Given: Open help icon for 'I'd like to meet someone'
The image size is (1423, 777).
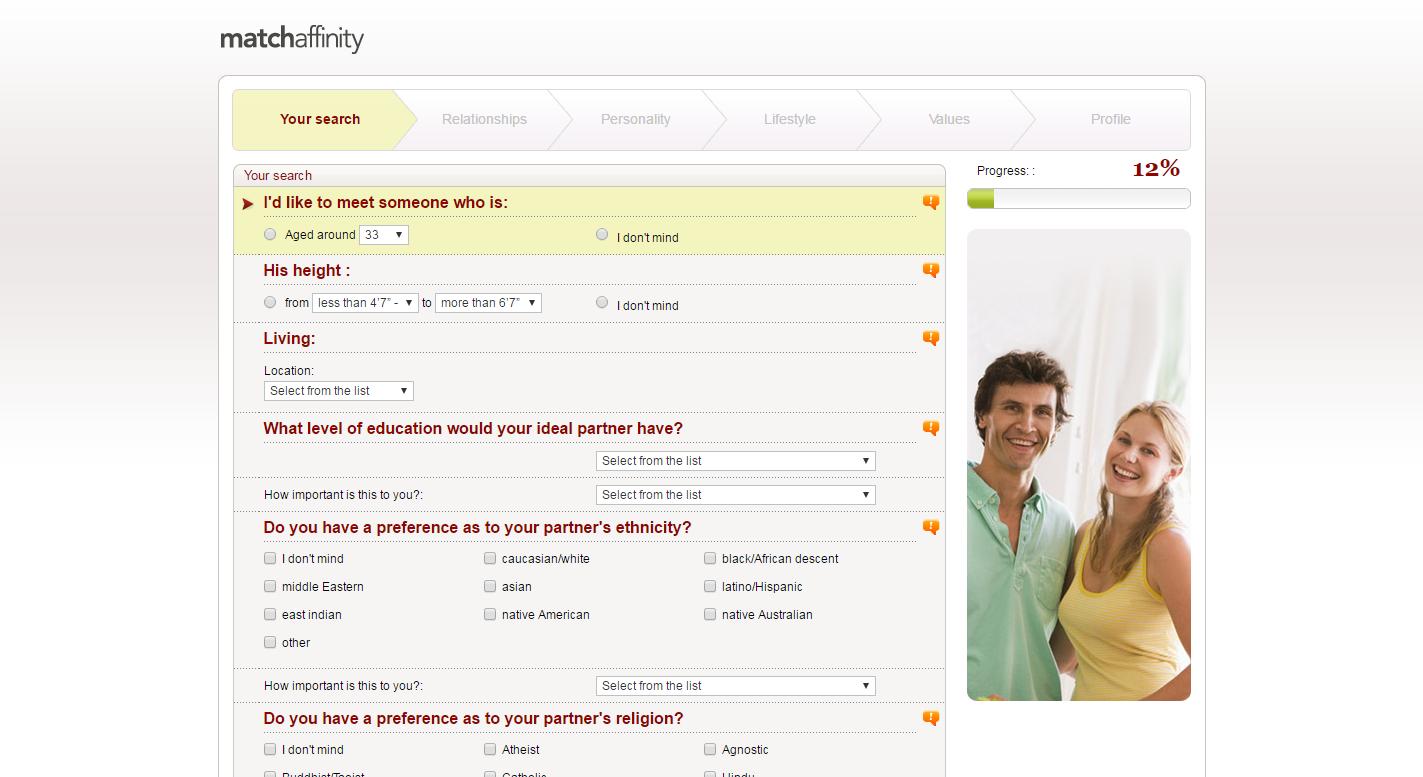Looking at the screenshot, I should (931, 203).
